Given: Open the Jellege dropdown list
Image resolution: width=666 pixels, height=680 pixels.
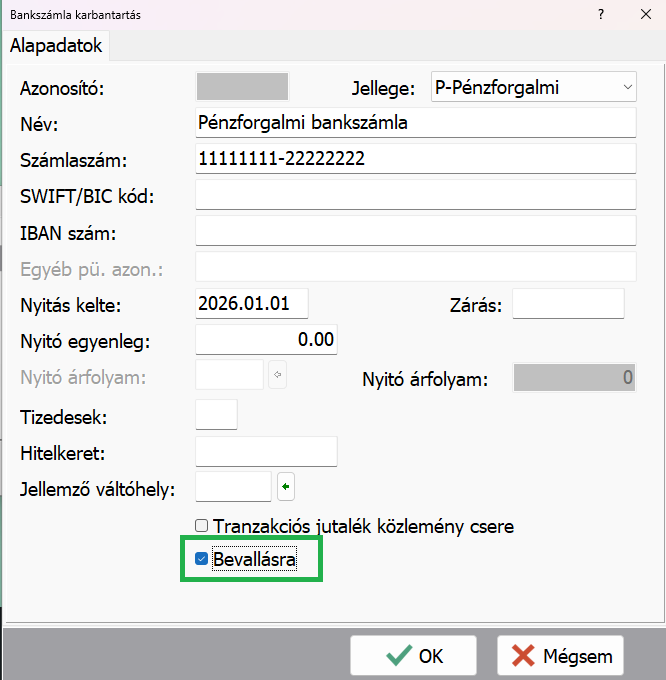Looking at the screenshot, I should tap(533, 88).
